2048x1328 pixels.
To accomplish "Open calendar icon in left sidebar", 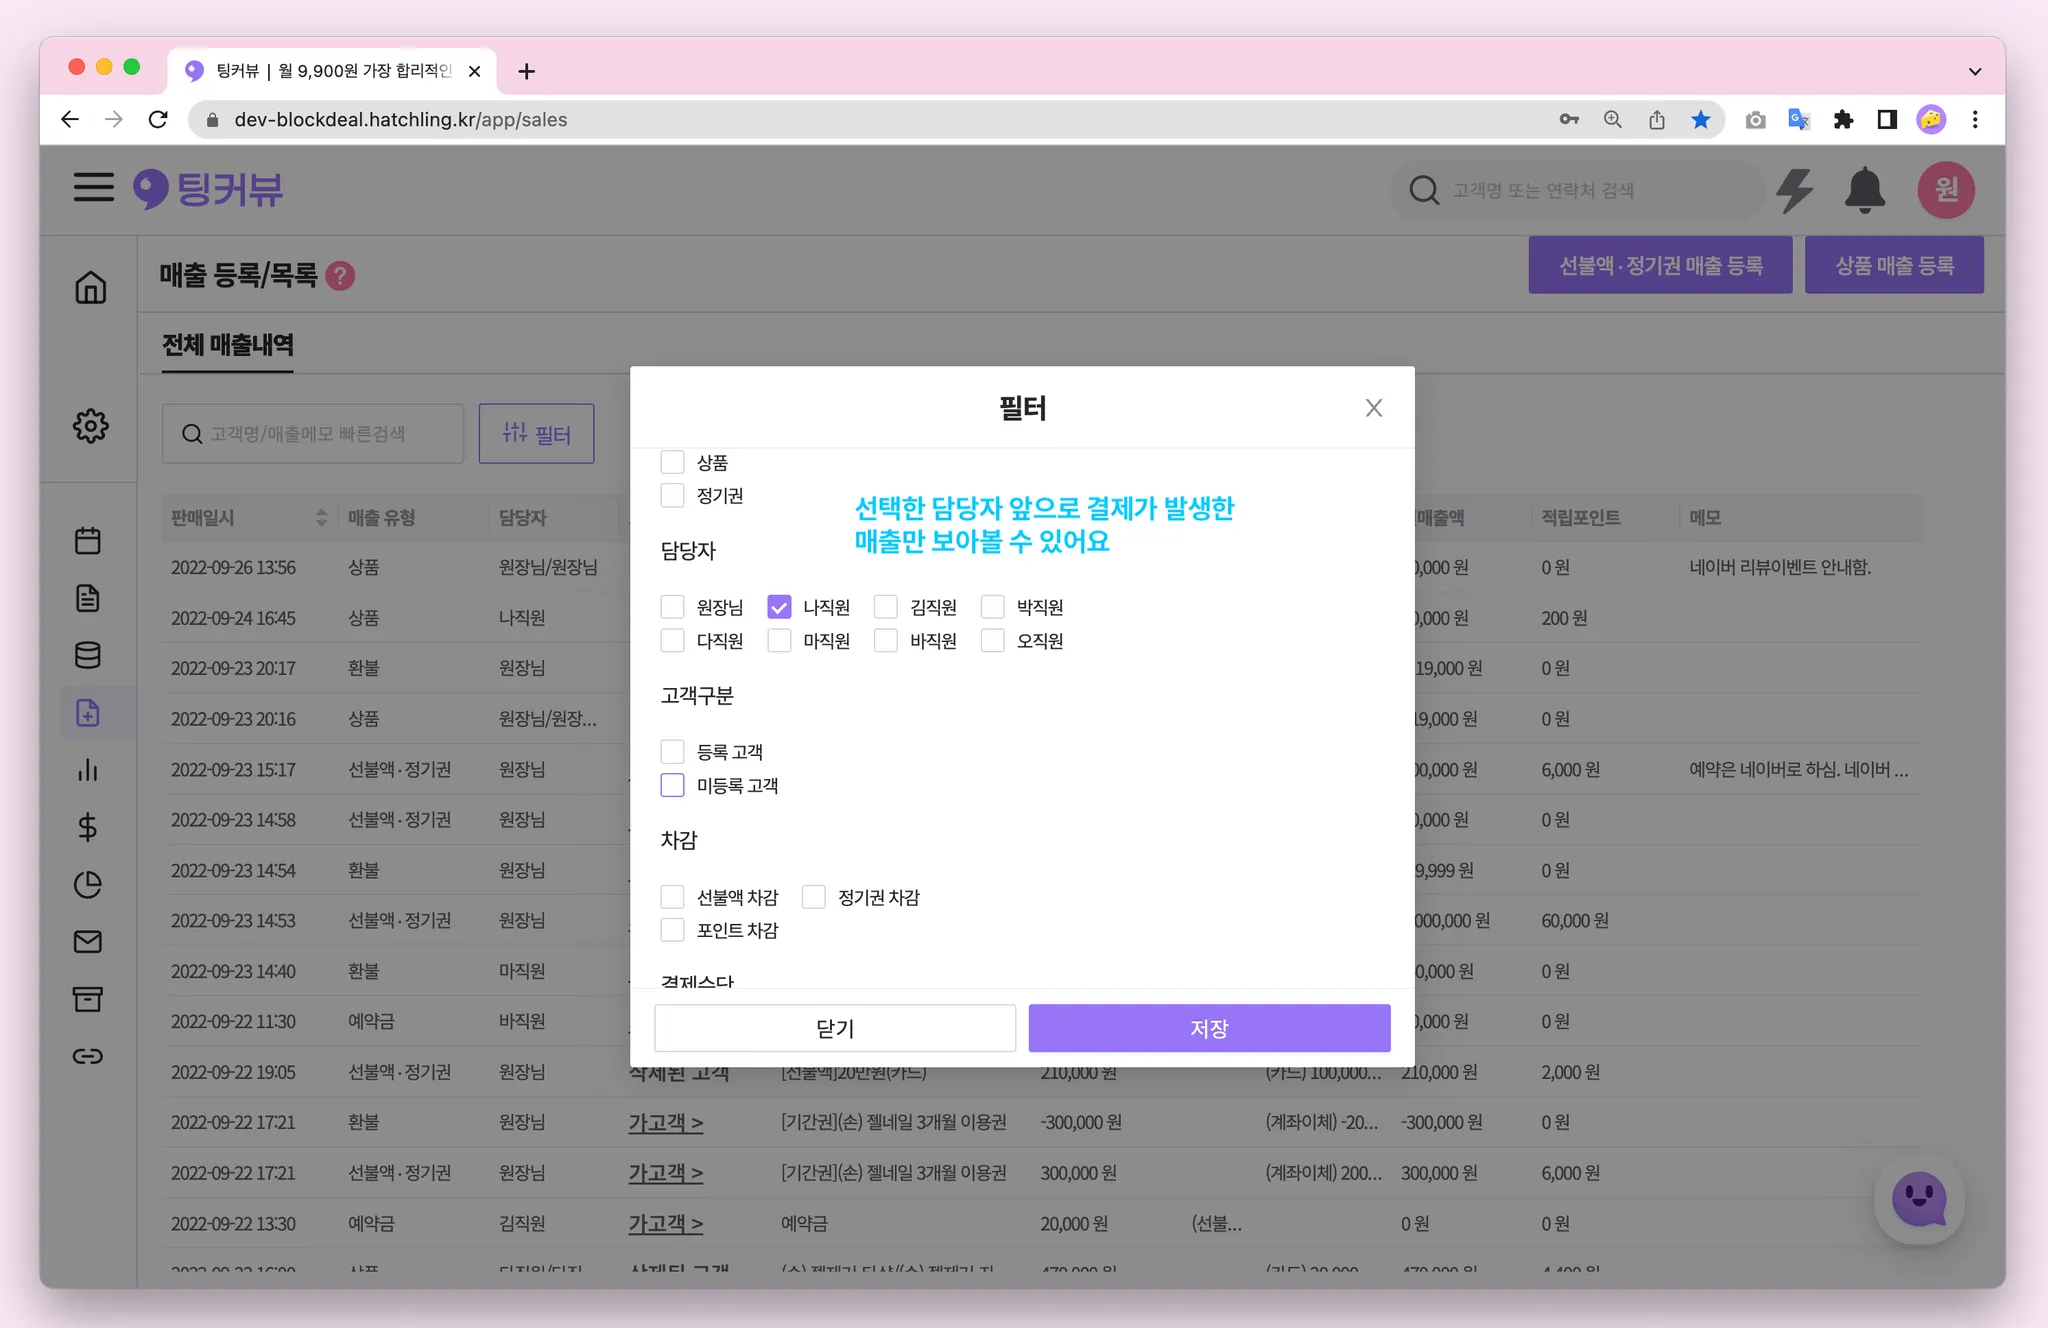I will pos(88,541).
